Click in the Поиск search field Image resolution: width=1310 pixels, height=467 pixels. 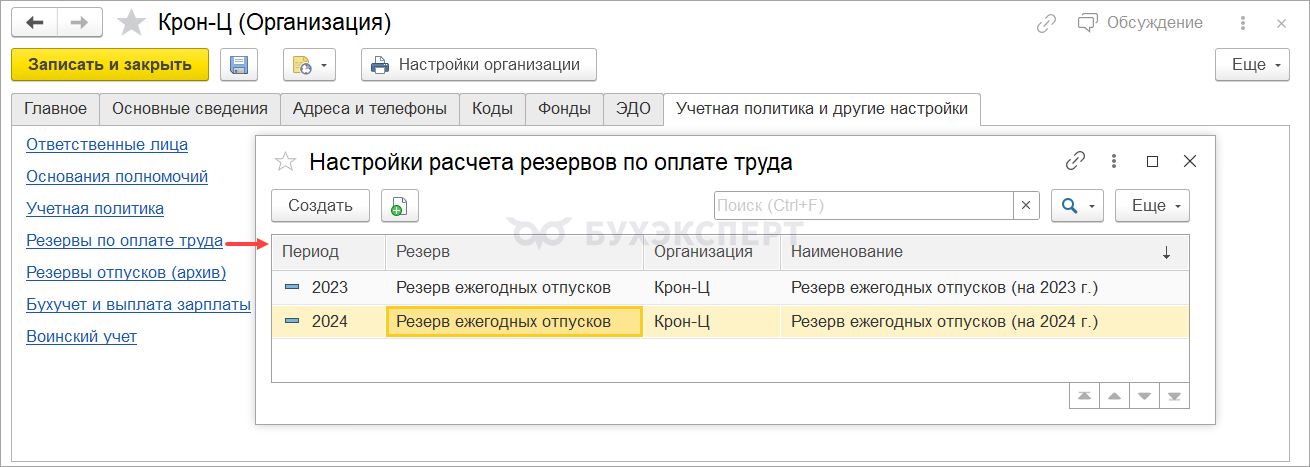[864, 206]
